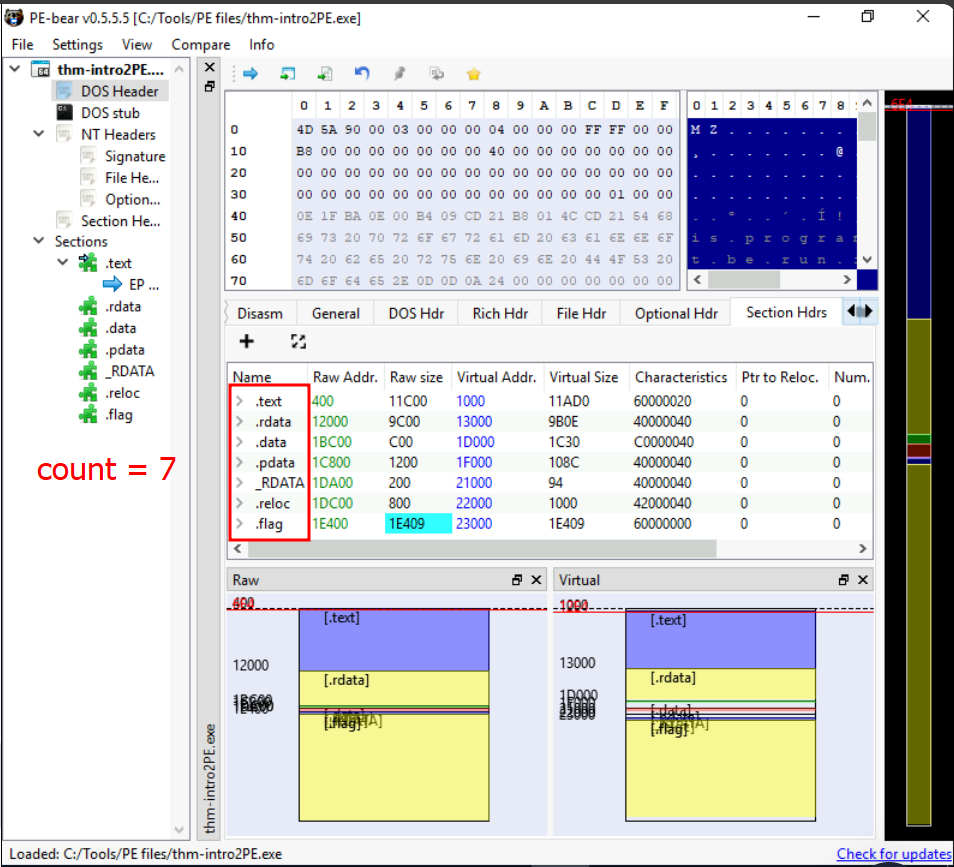The height and width of the screenshot is (867, 954).
Task: Switch to the Disasm tab
Action: click(x=260, y=314)
